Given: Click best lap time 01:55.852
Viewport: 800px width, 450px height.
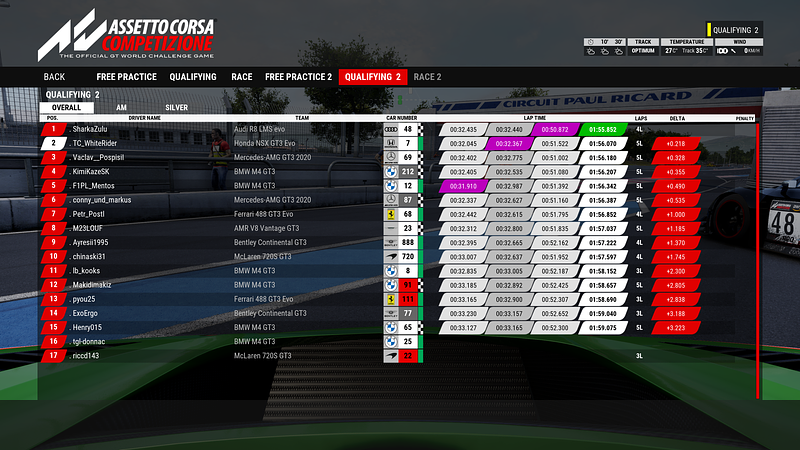Looking at the screenshot, I should pyautogui.click(x=603, y=130).
